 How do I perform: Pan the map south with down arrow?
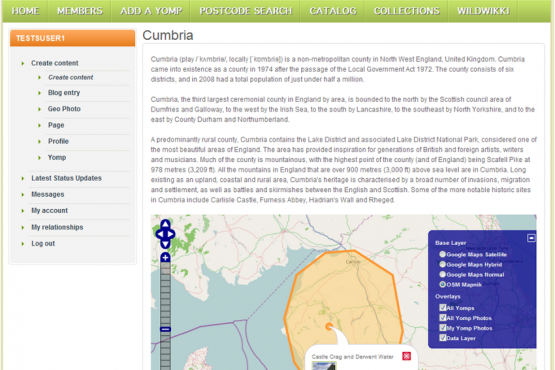[165, 244]
